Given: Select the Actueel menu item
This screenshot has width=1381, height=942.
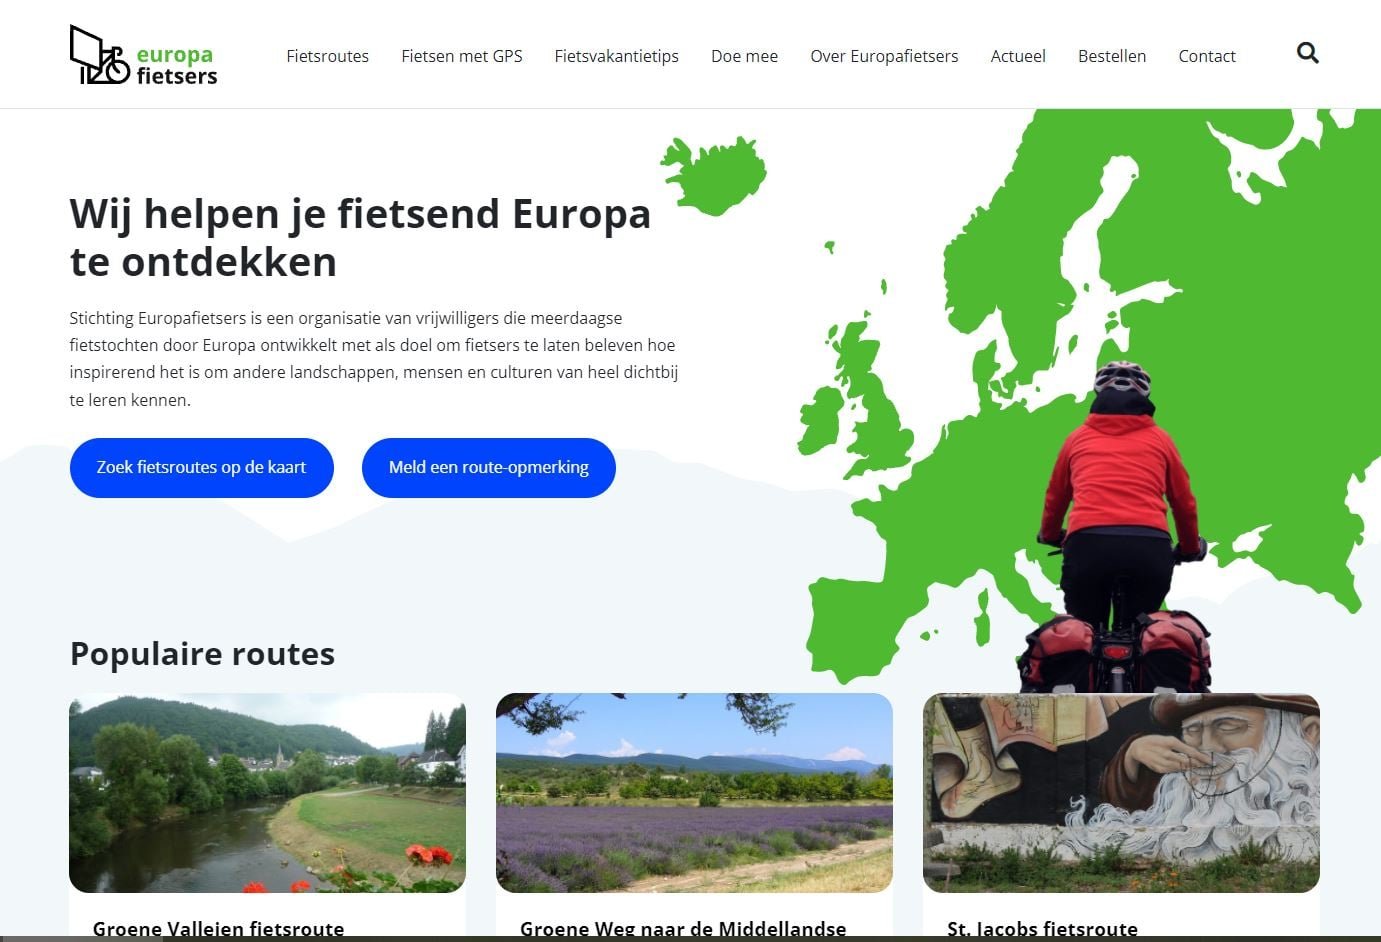Looking at the screenshot, I should [1018, 56].
